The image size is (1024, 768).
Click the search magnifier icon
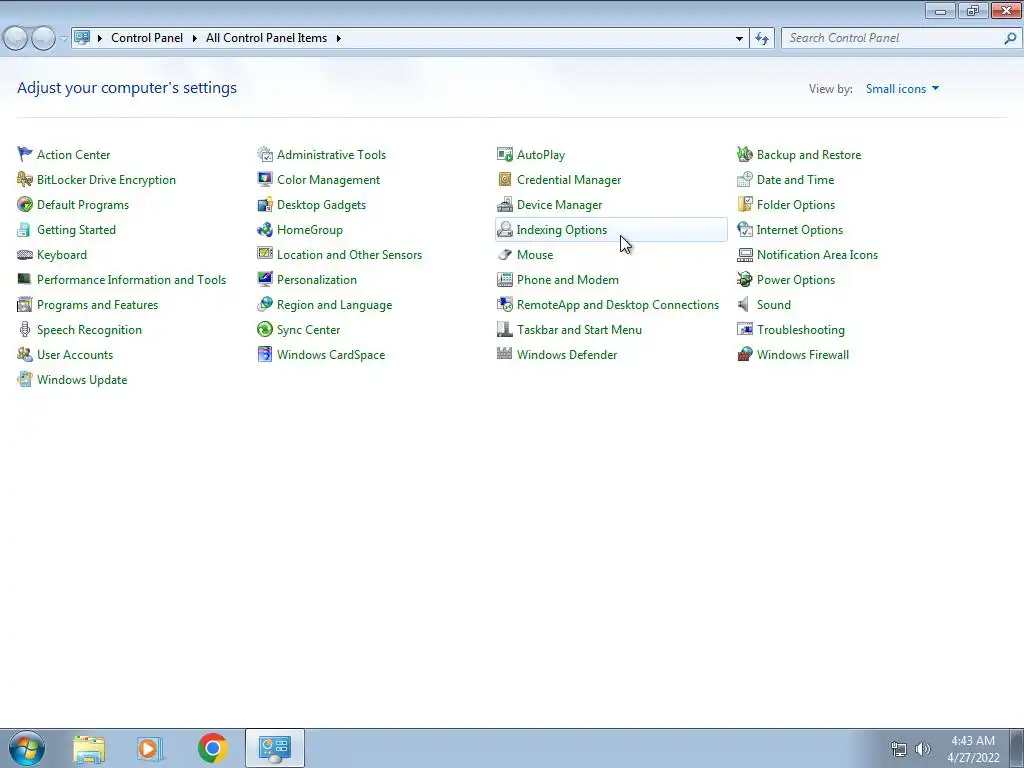click(1010, 39)
